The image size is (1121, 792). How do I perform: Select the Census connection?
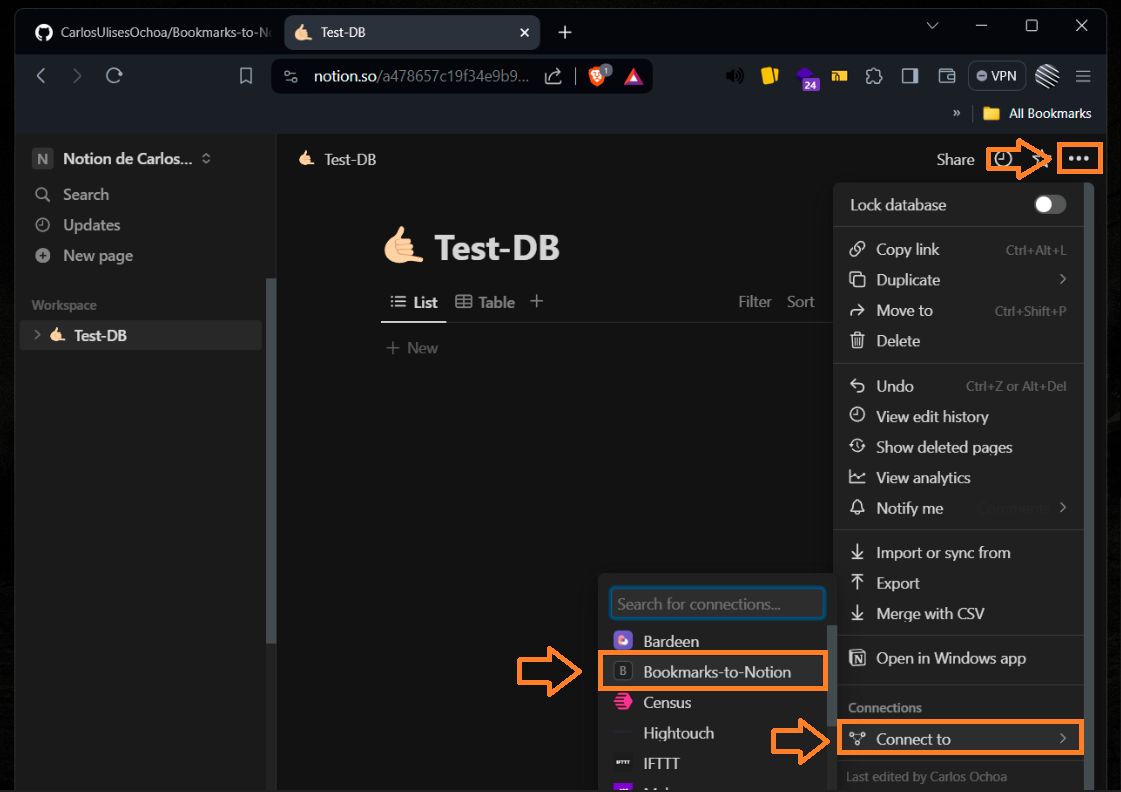point(713,703)
